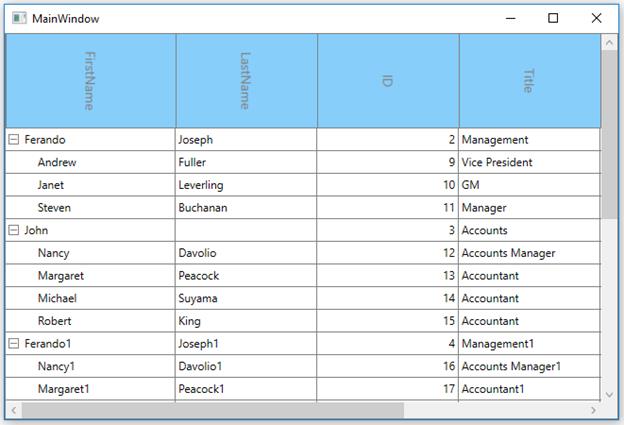Select the Joseph last name cell
624x425 pixels.
coord(246,139)
